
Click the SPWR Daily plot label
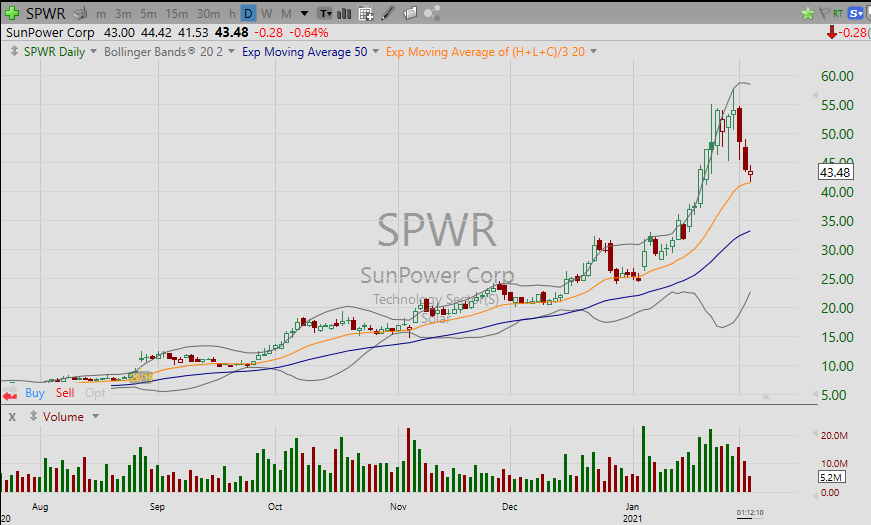(x=54, y=52)
